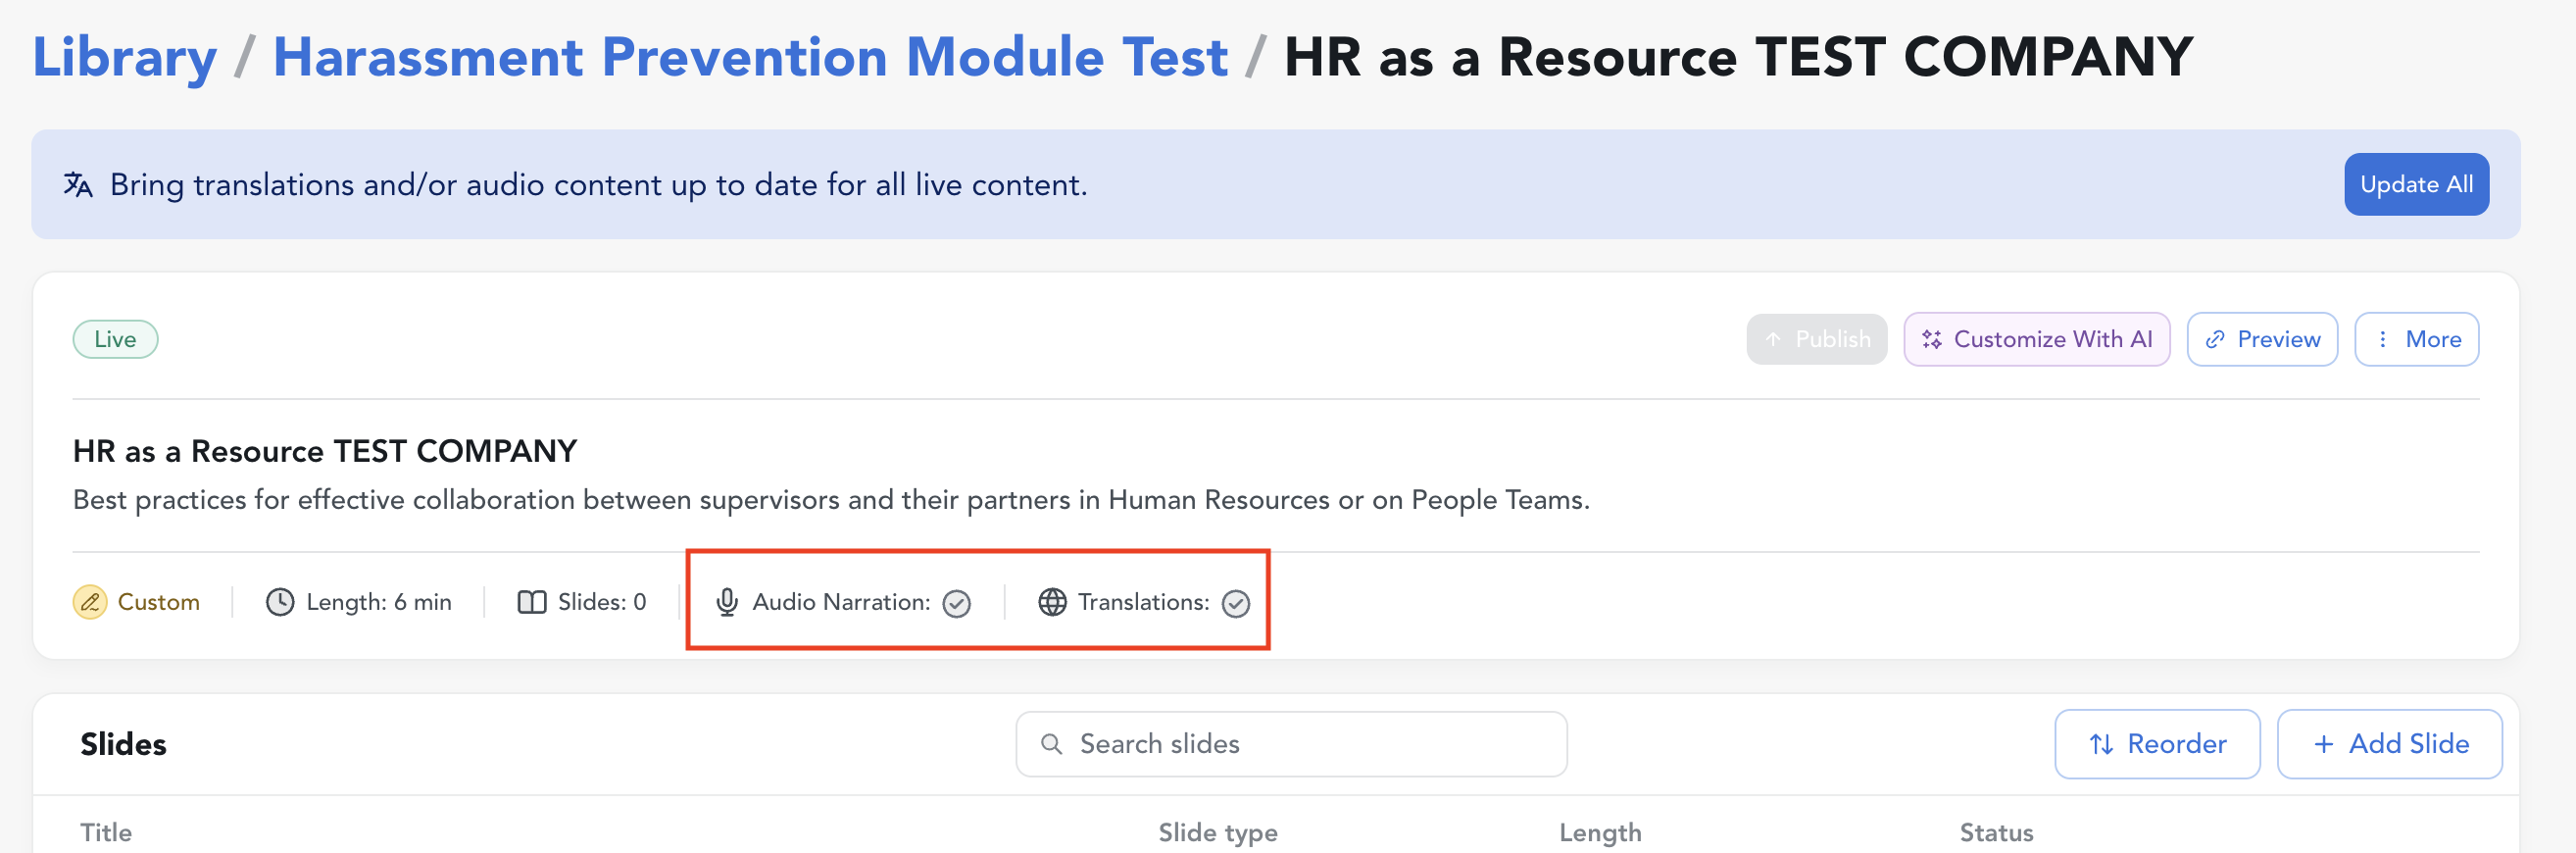The height and width of the screenshot is (853, 2576).
Task: Add a new slide
Action: 2389,744
